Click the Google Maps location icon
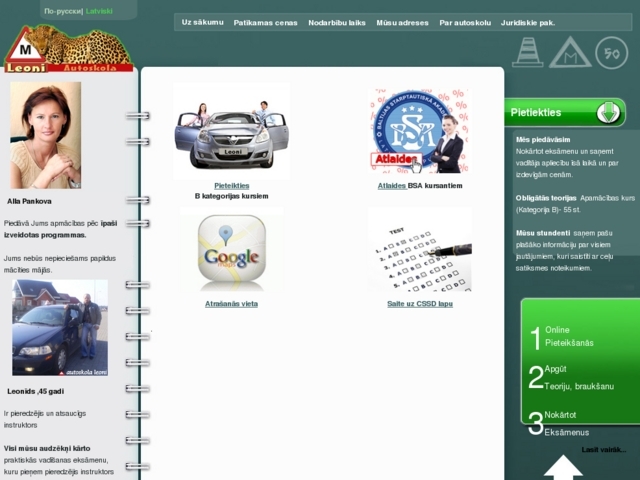This screenshot has height=480, width=640. click(x=231, y=252)
